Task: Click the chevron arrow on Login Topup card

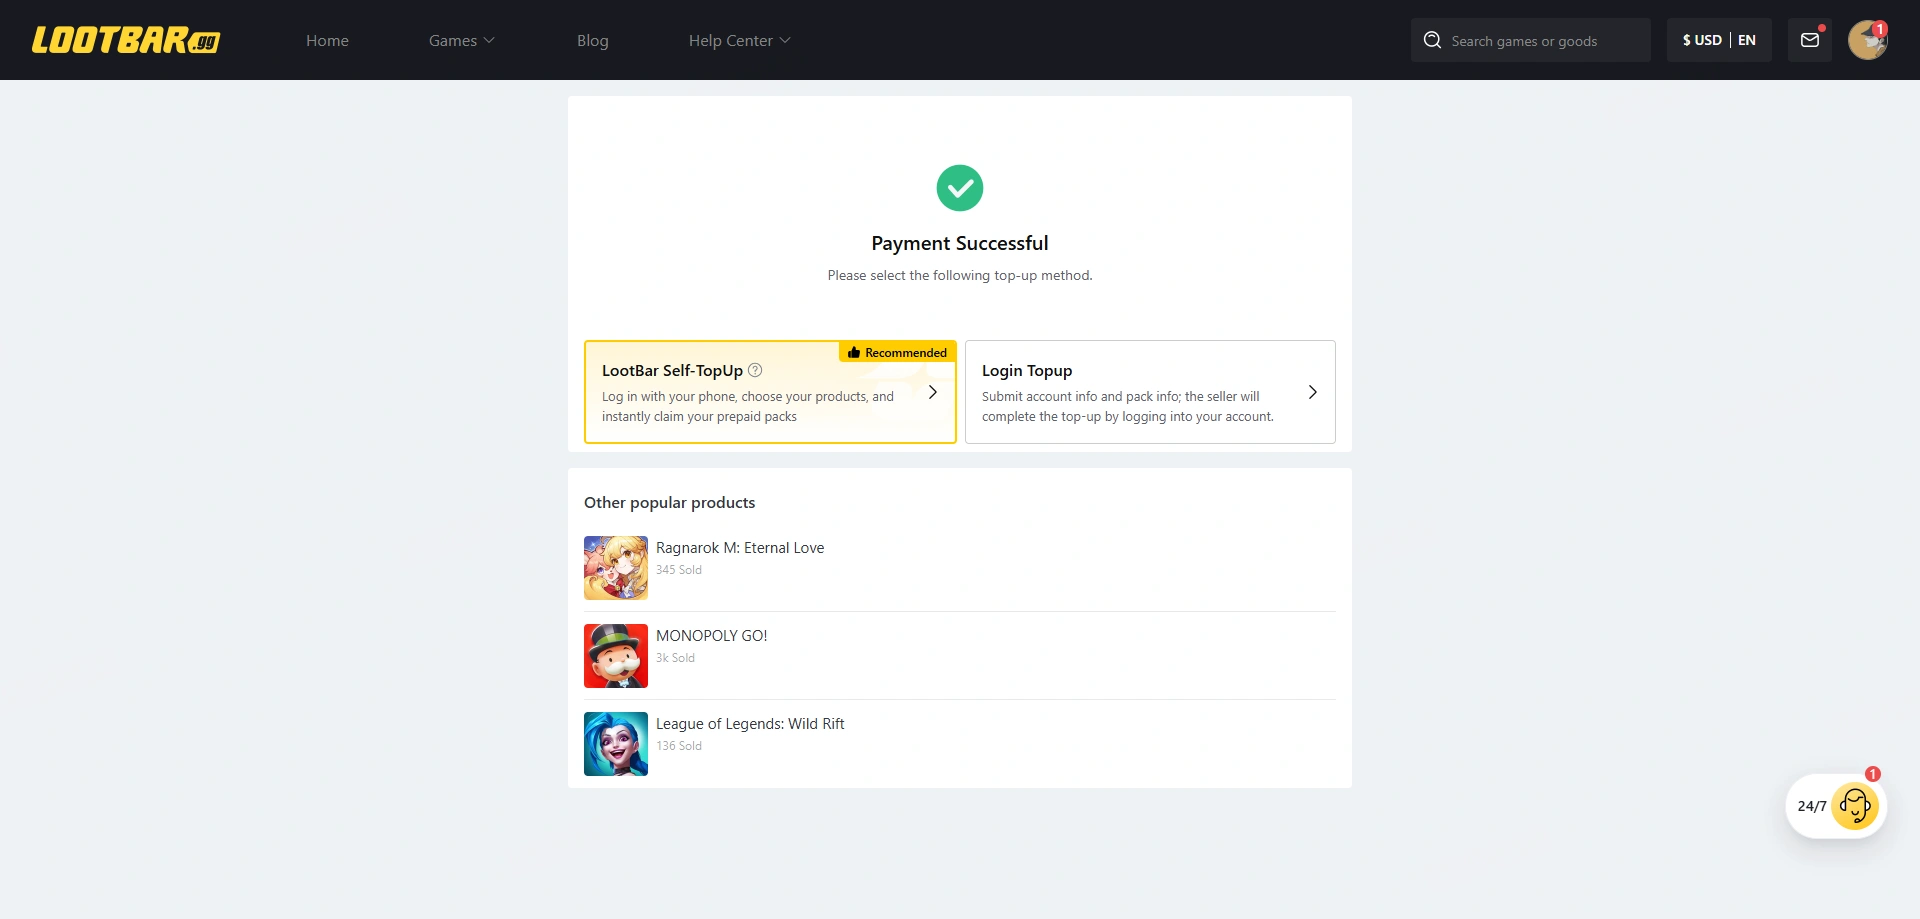Action: click(x=1313, y=392)
